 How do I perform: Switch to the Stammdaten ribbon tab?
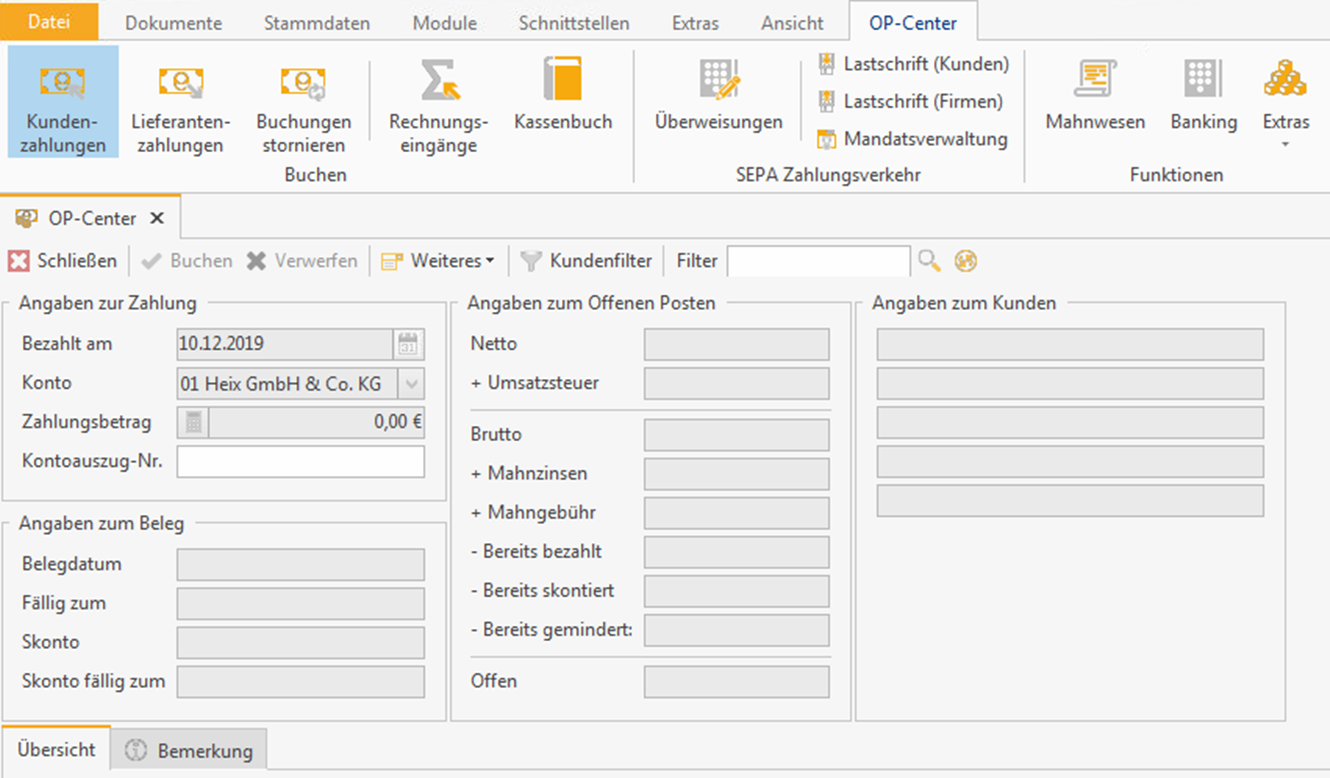click(317, 23)
